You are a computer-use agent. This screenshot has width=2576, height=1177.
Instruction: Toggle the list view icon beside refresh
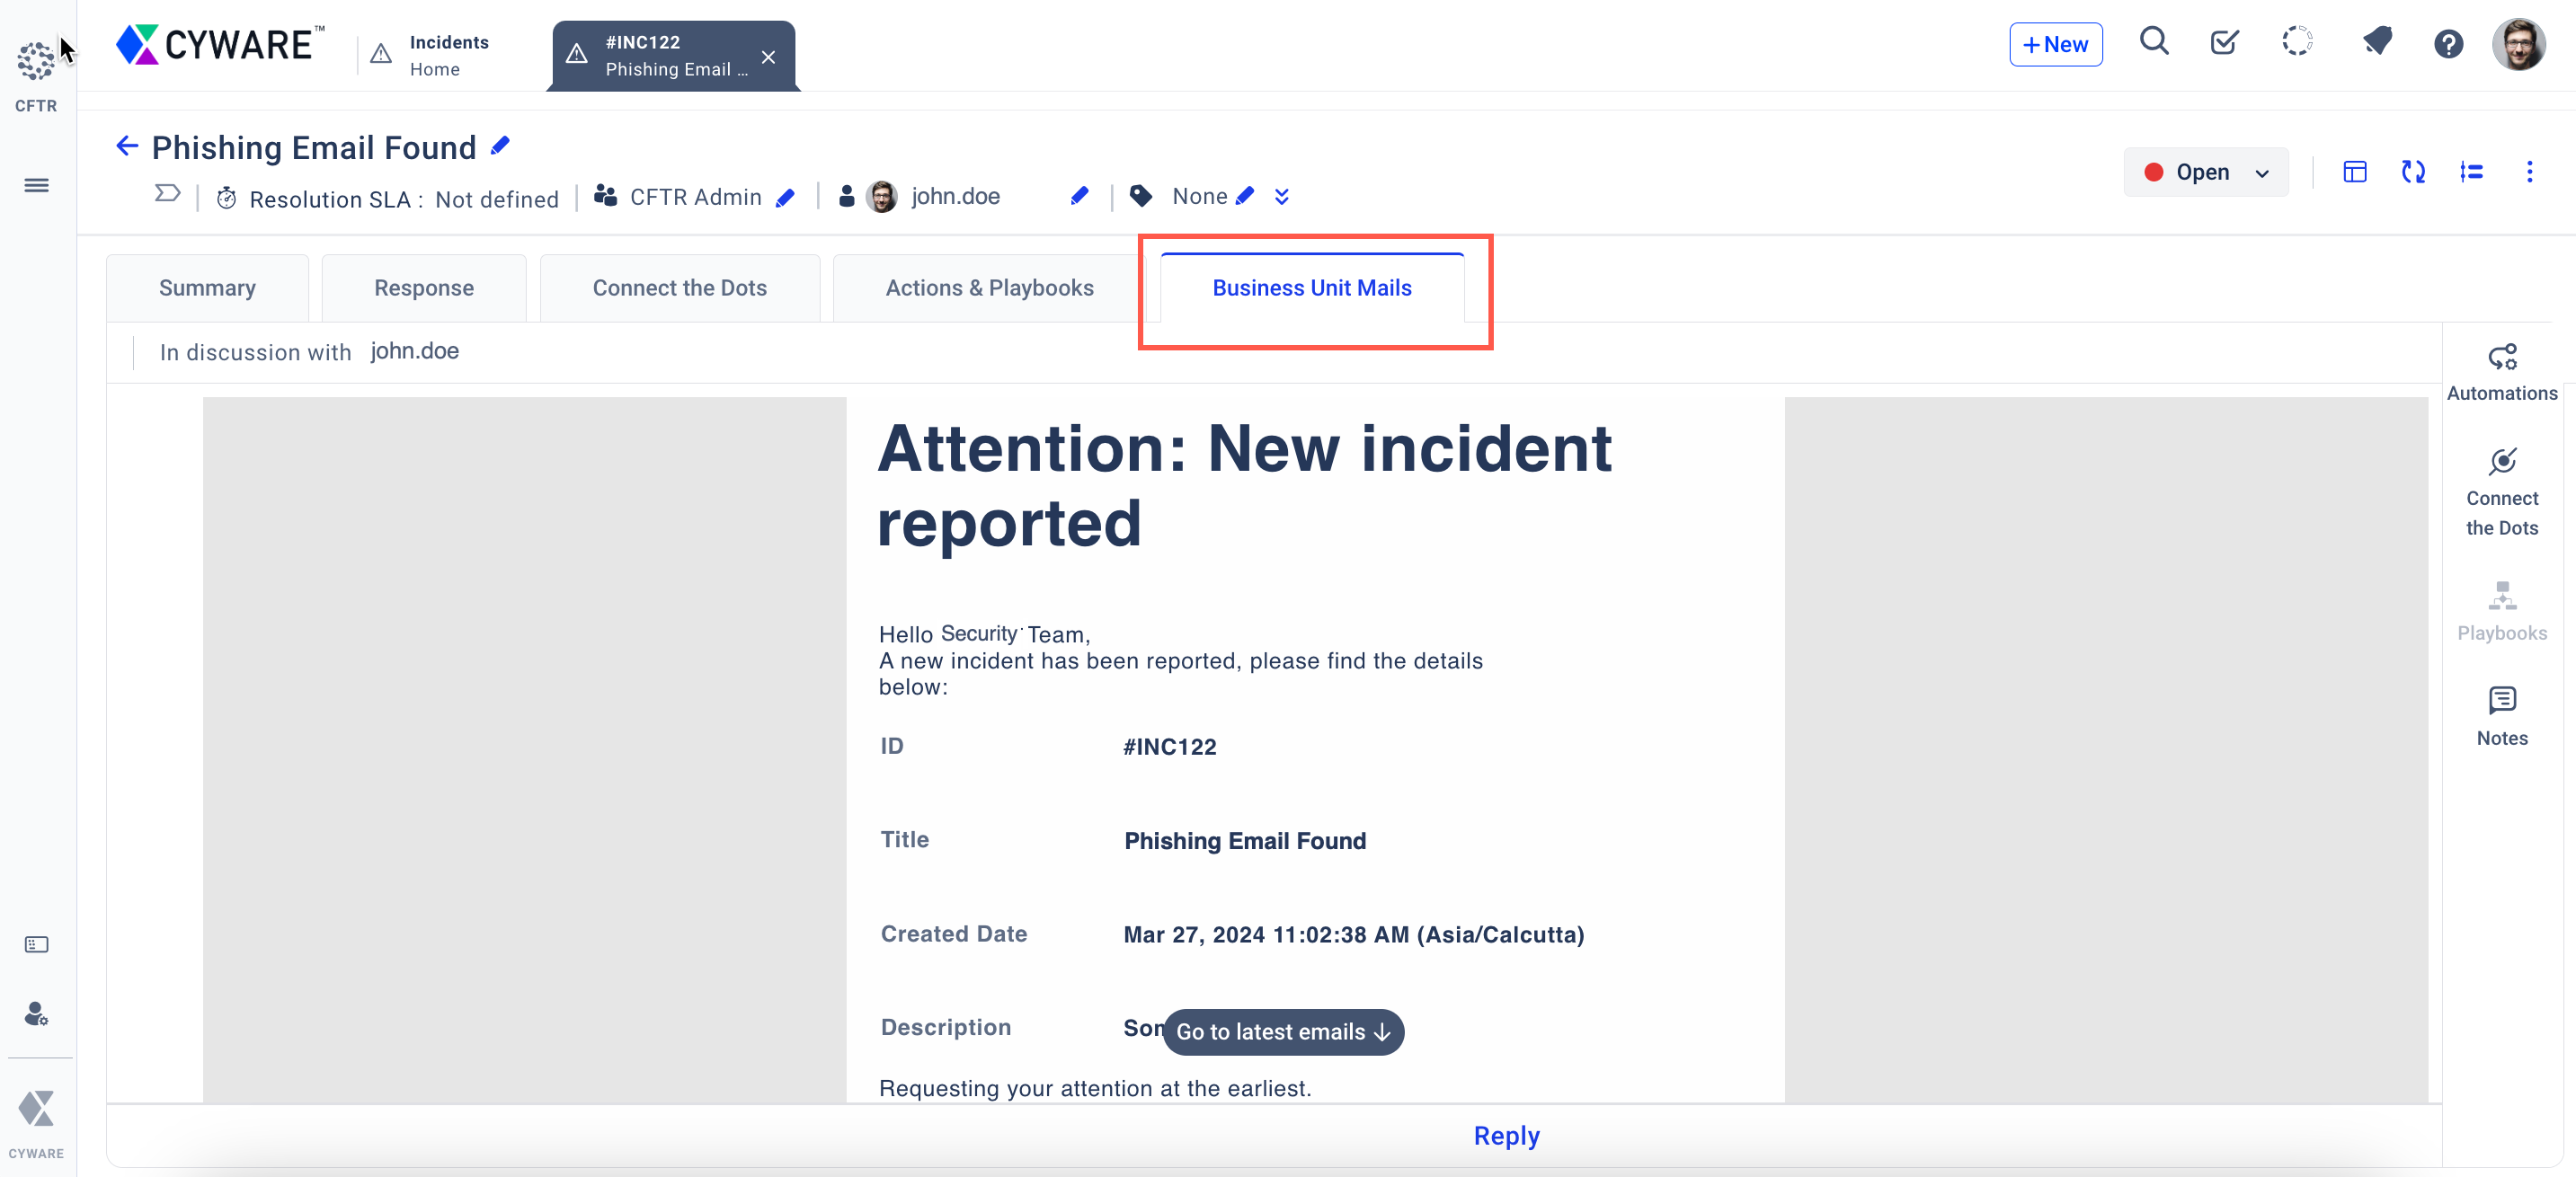coord(2470,172)
